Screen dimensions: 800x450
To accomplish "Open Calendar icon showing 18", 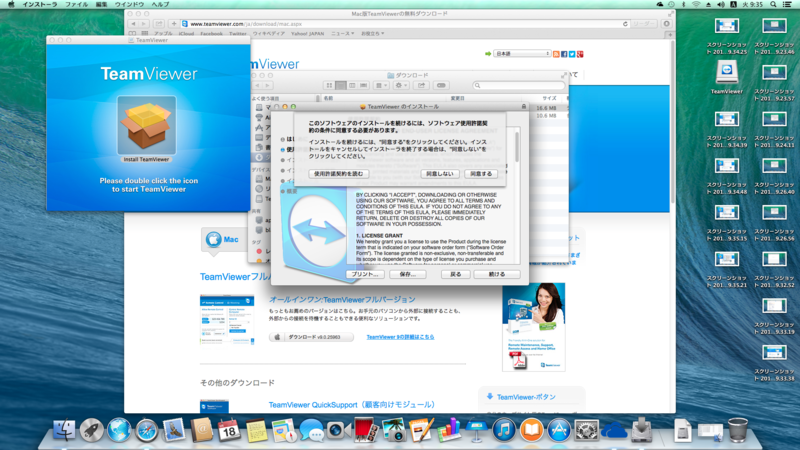I will (x=229, y=430).
